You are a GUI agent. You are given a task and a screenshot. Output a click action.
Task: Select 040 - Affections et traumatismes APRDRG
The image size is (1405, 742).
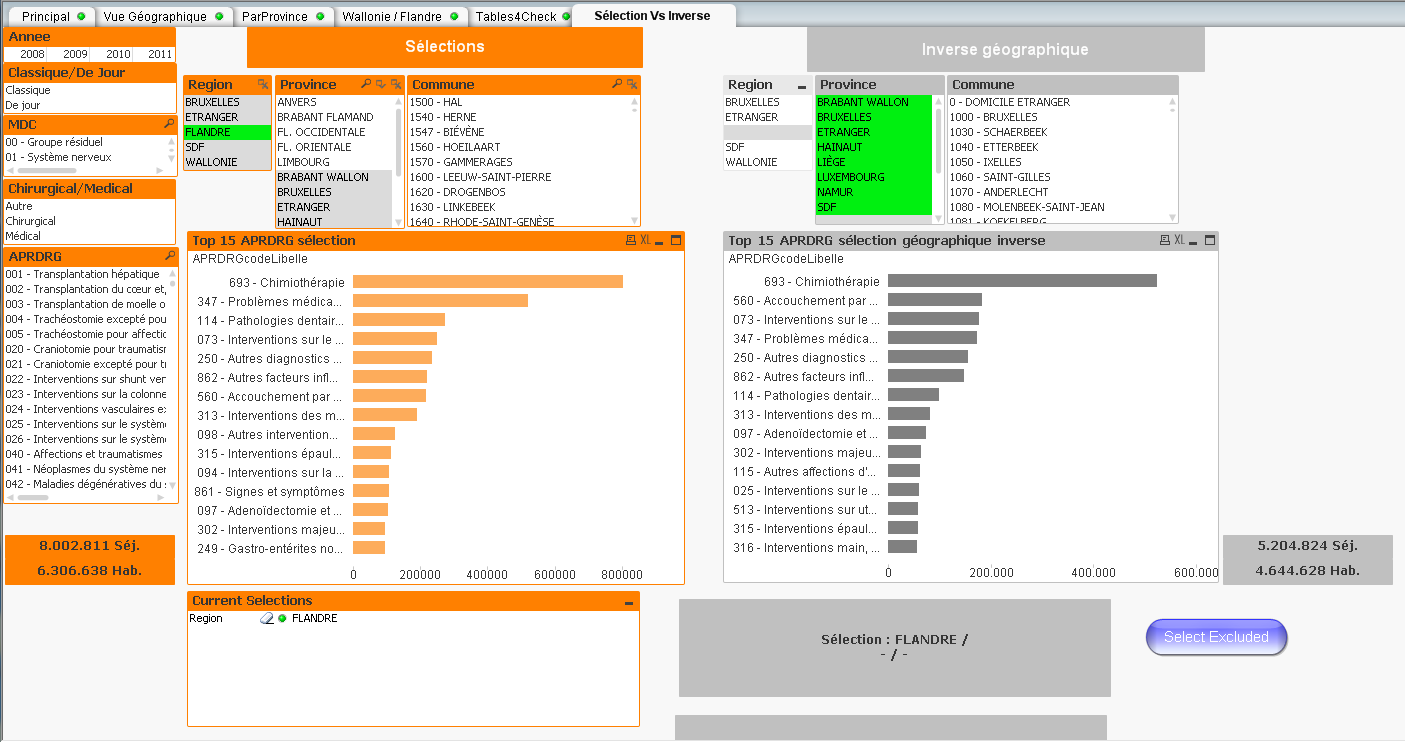[x=85, y=454]
